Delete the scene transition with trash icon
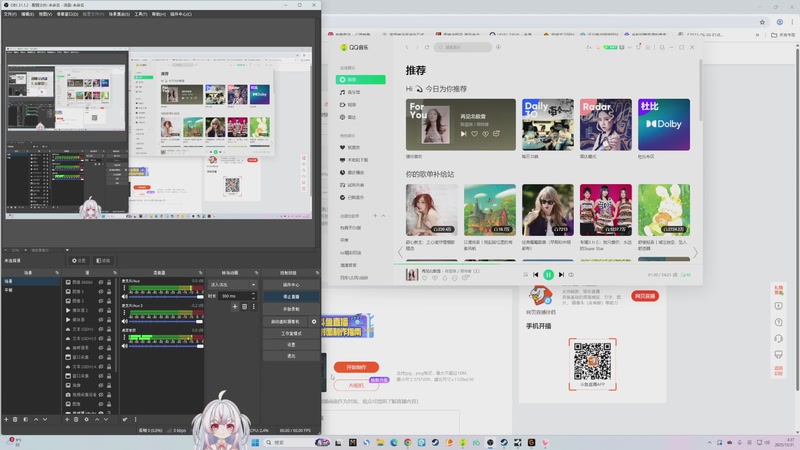 244,307
